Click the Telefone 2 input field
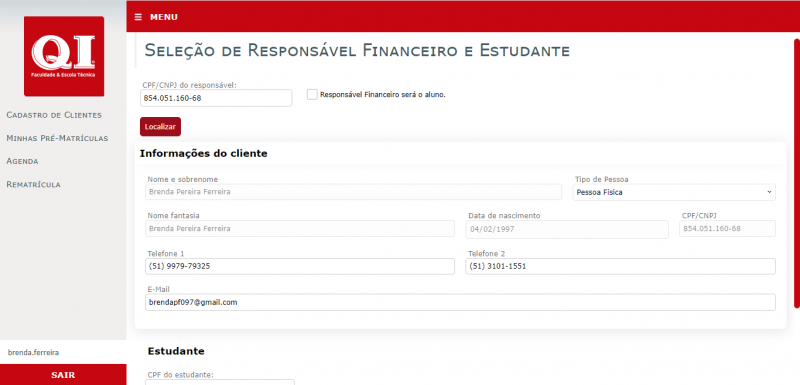This screenshot has width=800, height=385. (x=620, y=266)
